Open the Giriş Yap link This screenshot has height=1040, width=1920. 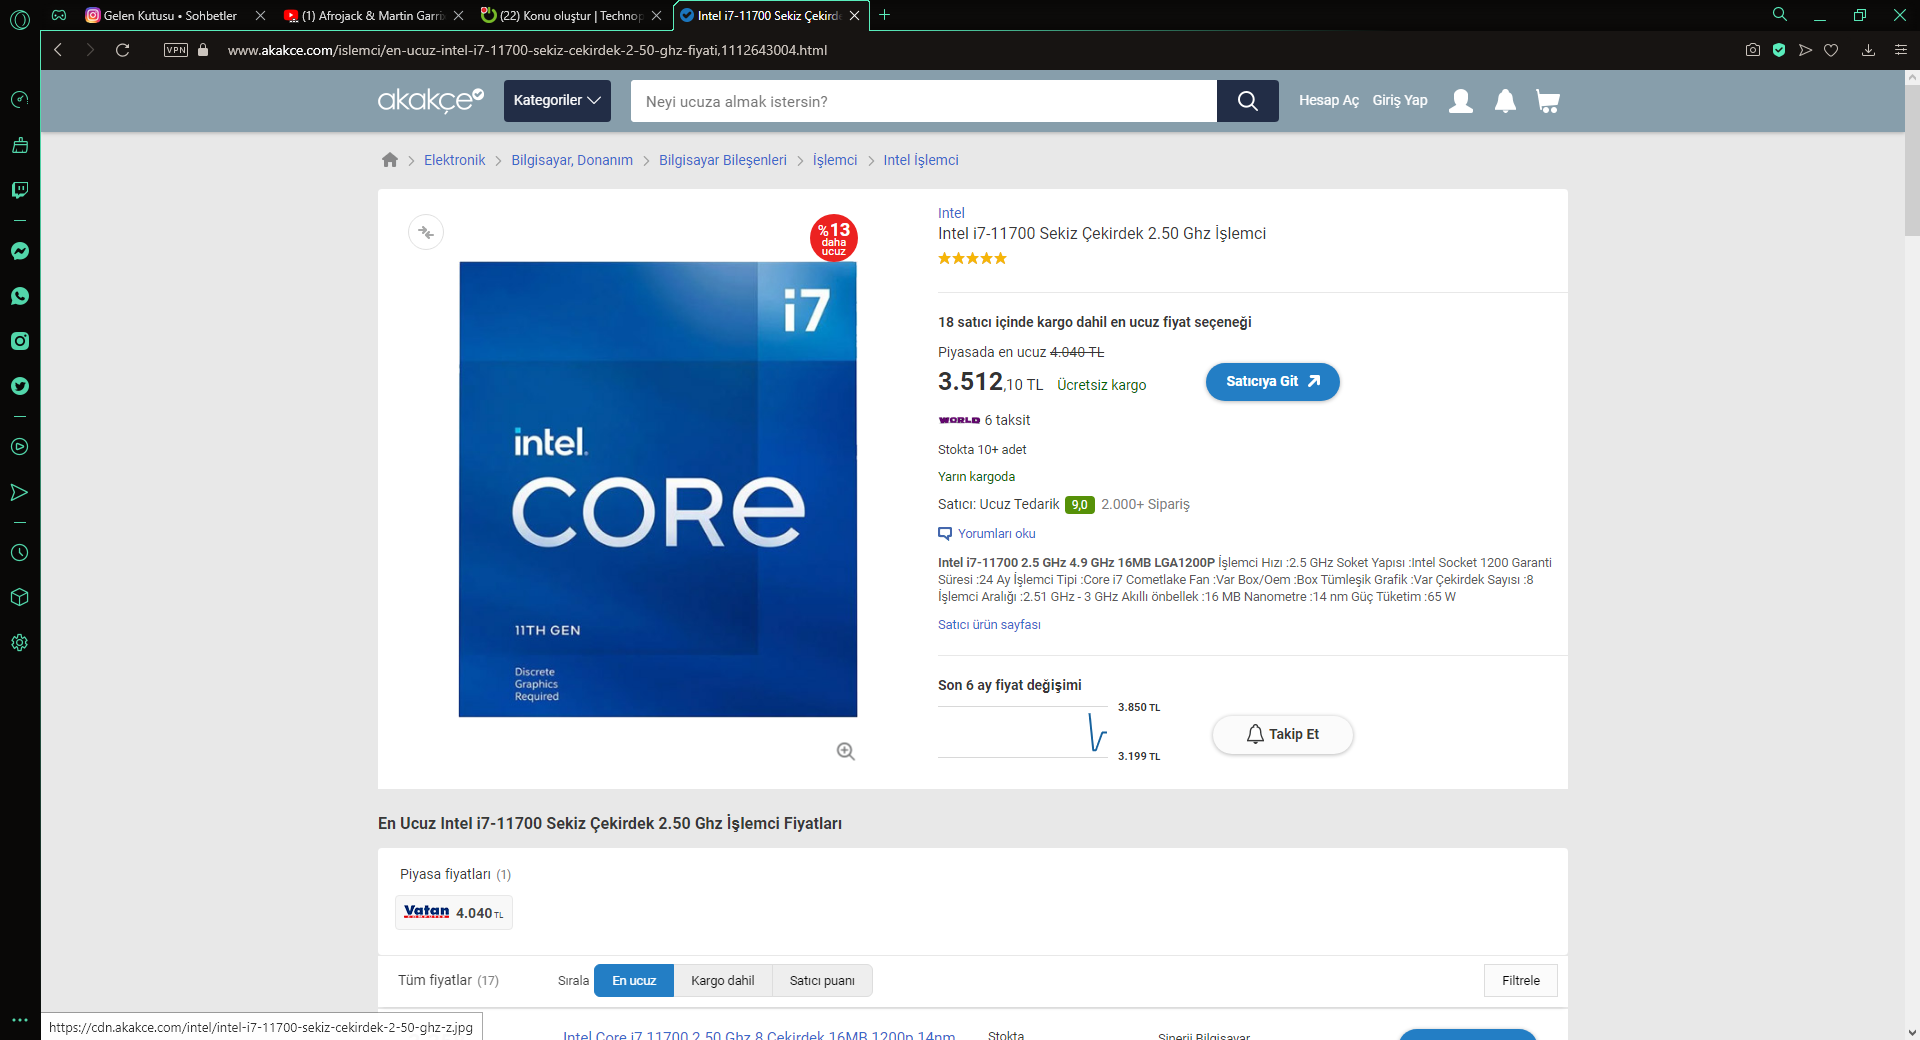click(x=1400, y=100)
